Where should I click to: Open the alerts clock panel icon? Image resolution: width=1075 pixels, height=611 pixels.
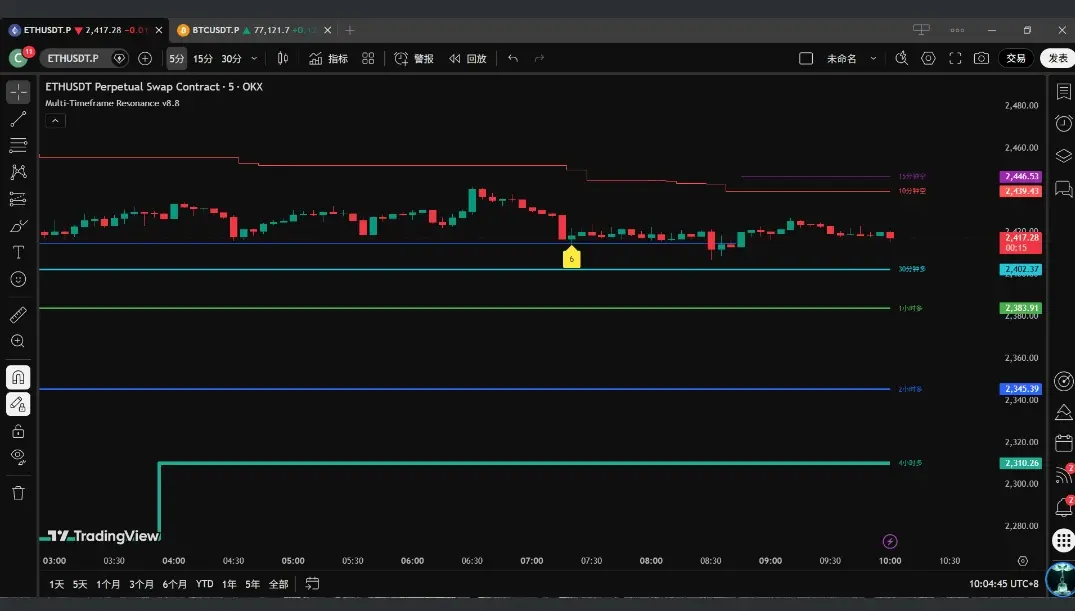(x=1063, y=123)
